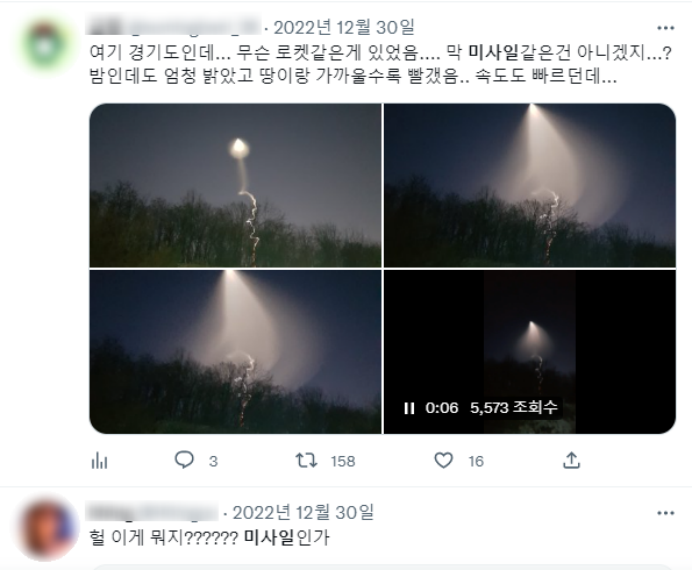Open top-left photo of rising smoke trail
The image size is (693, 570).
pyautogui.click(x=235, y=185)
